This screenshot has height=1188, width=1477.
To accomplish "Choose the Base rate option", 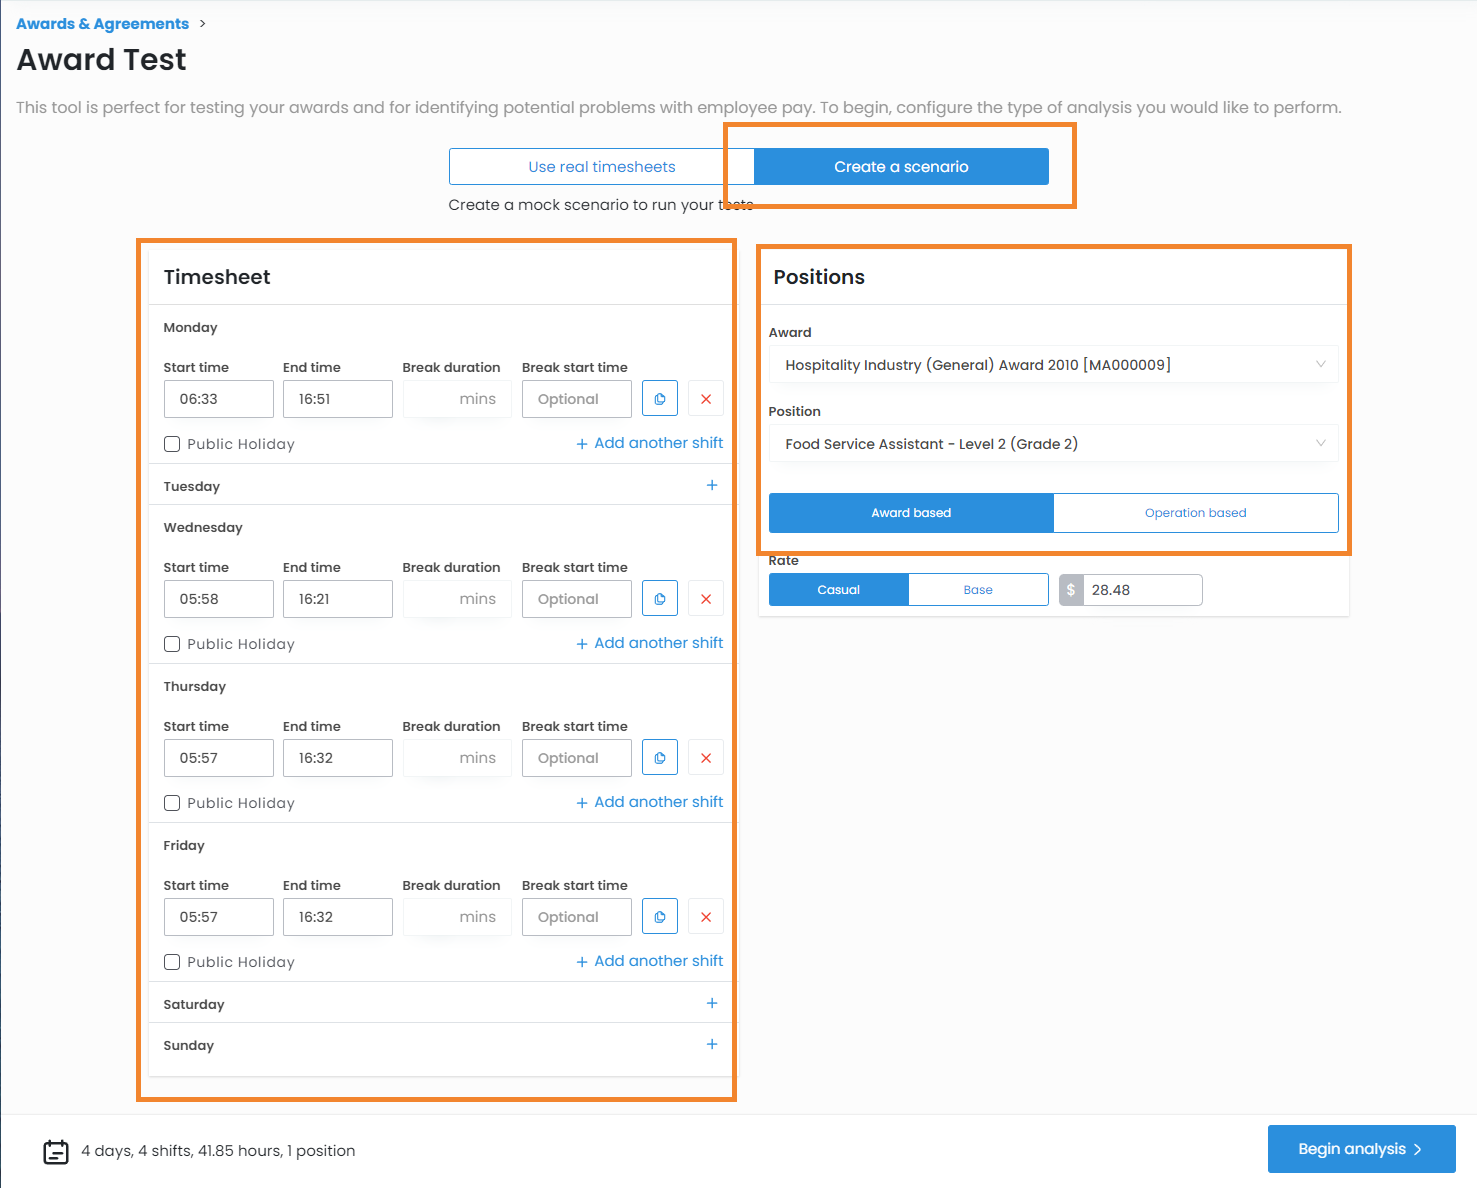I will click(978, 590).
